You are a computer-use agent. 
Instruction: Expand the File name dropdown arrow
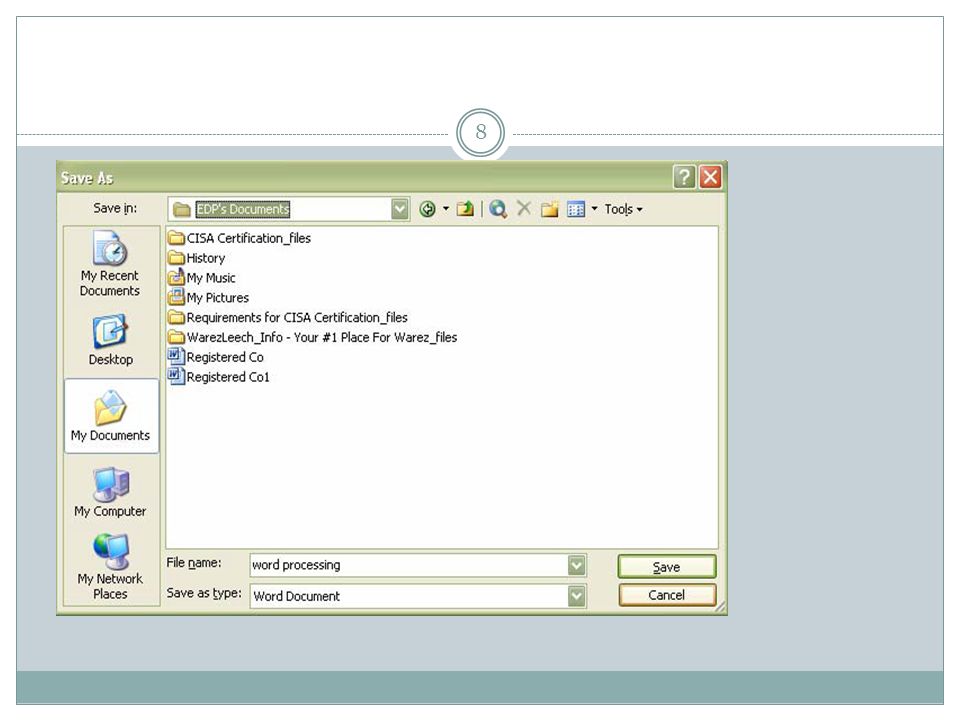pyautogui.click(x=577, y=565)
